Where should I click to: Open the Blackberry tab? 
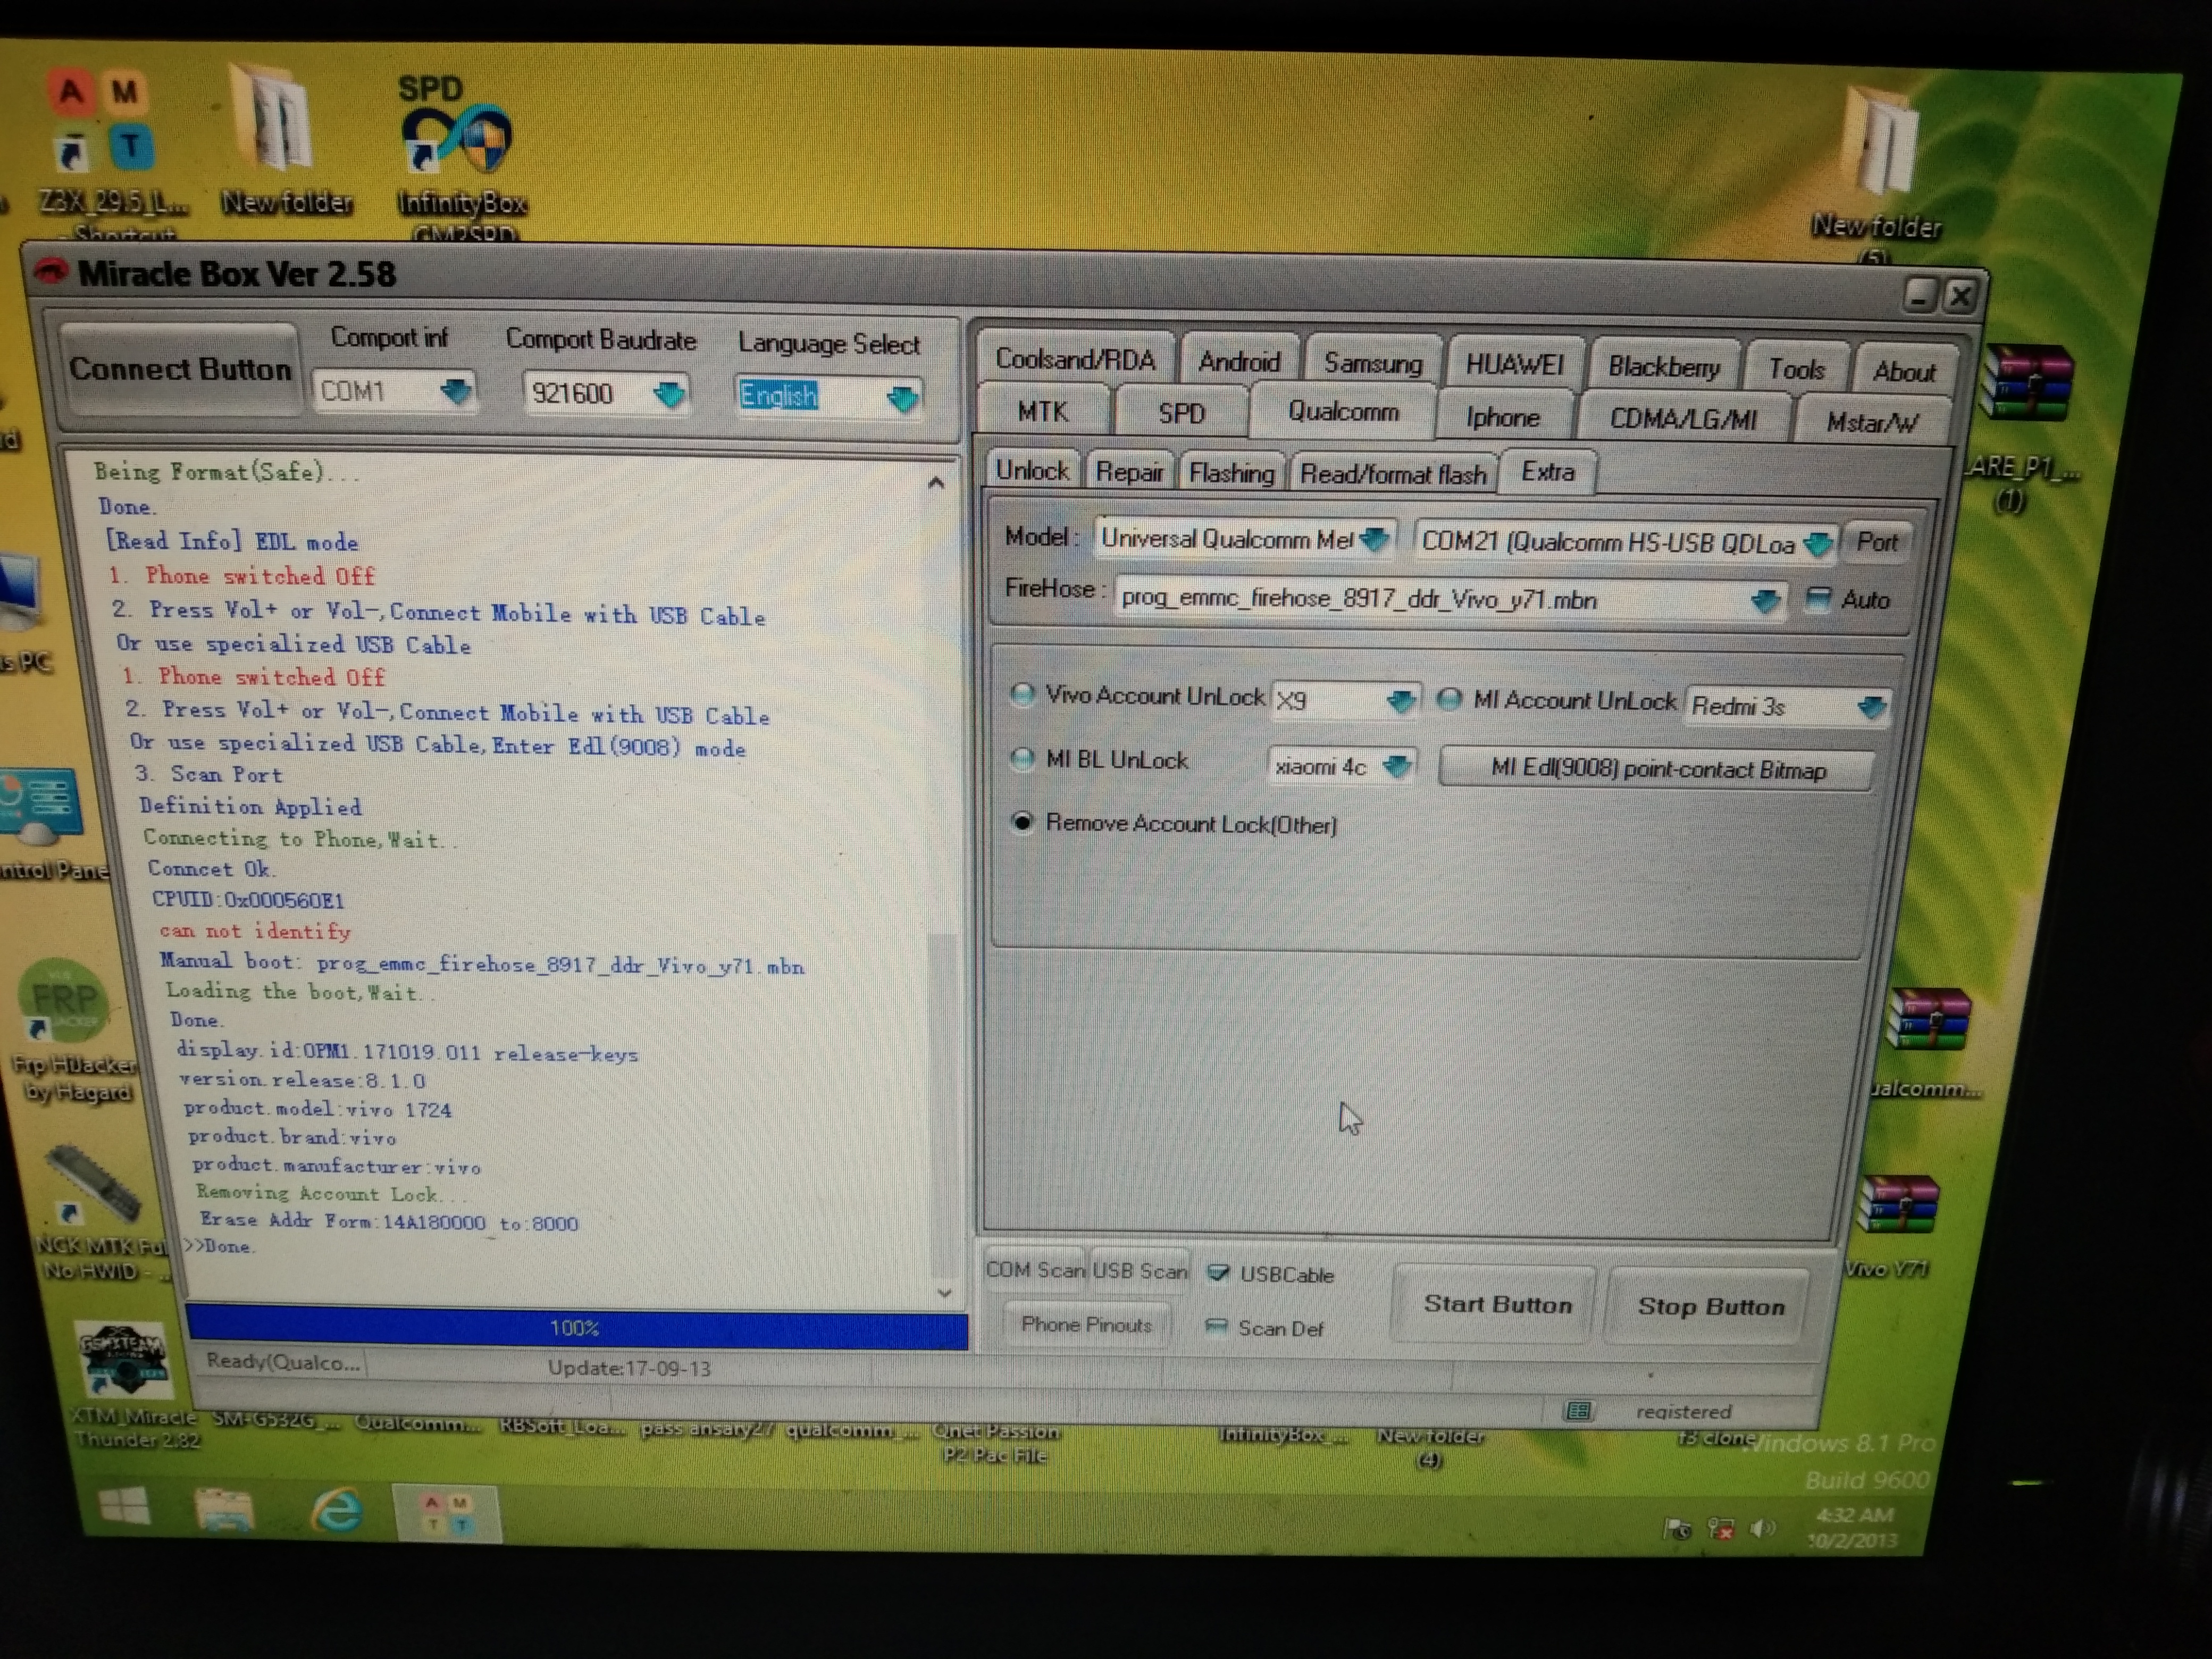pos(1664,368)
